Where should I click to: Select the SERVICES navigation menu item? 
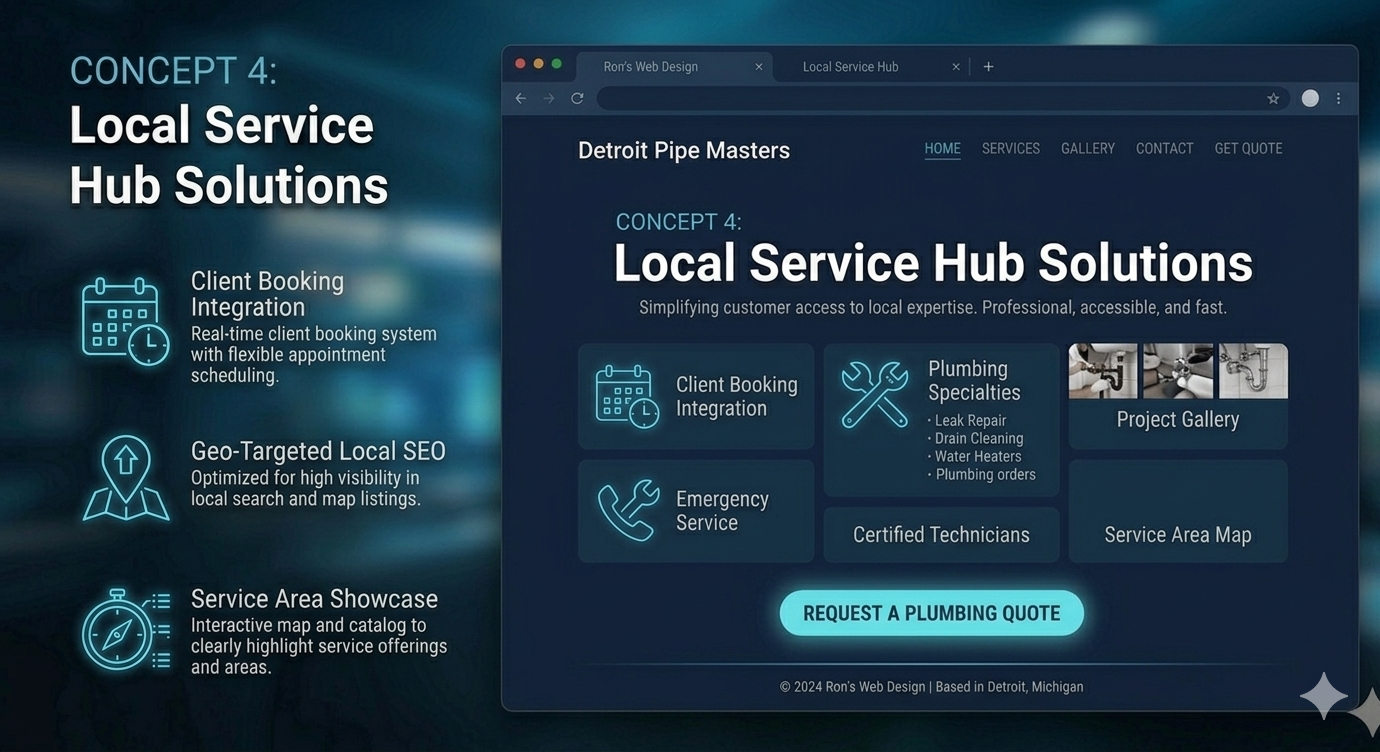(x=1010, y=148)
